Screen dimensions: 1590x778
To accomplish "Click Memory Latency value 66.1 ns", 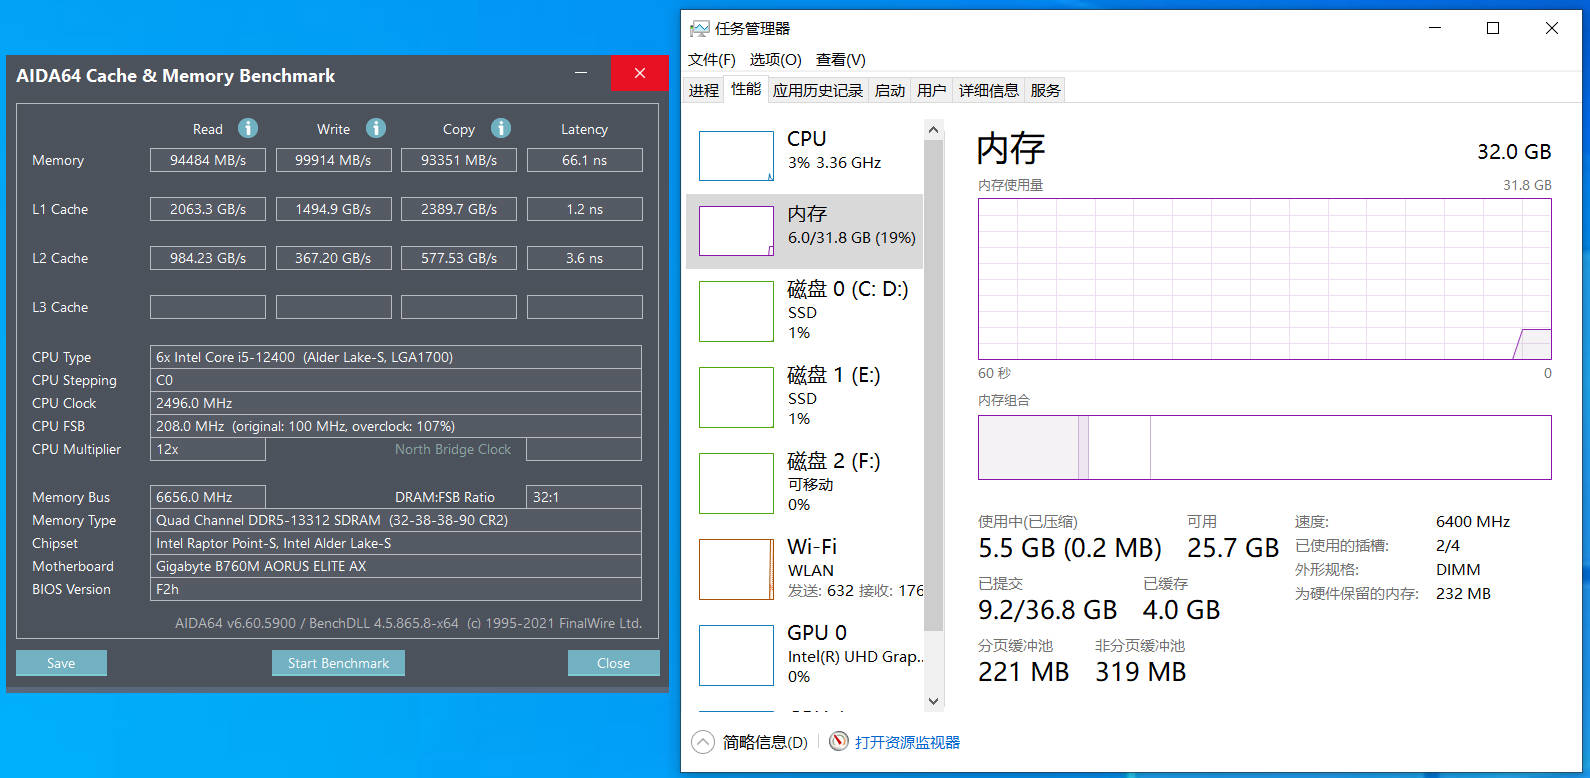I will (585, 160).
